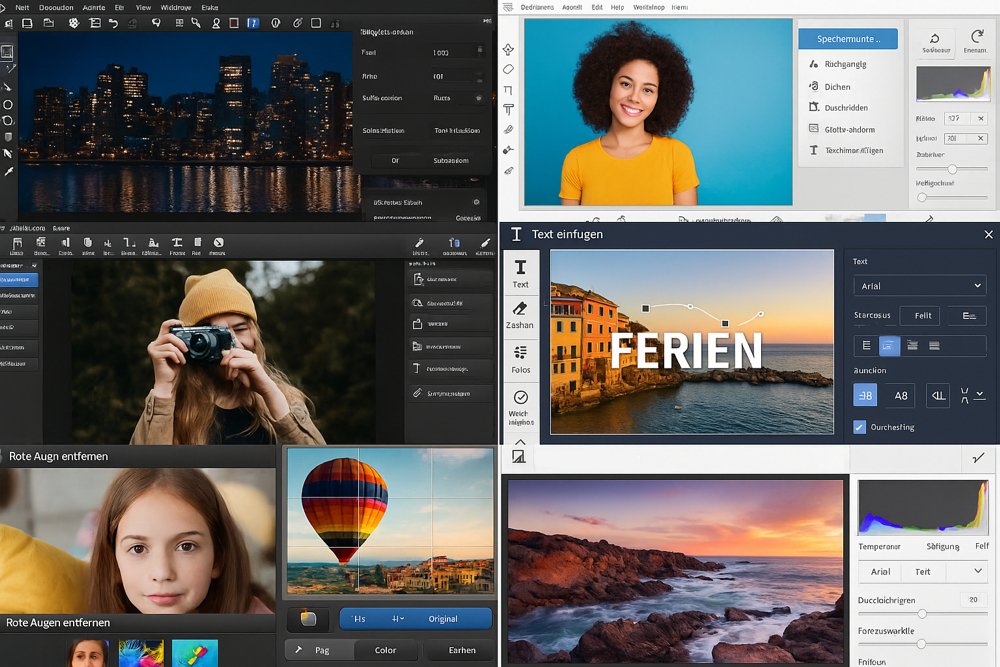Click the blue Spechemunte button

[x=848, y=39]
